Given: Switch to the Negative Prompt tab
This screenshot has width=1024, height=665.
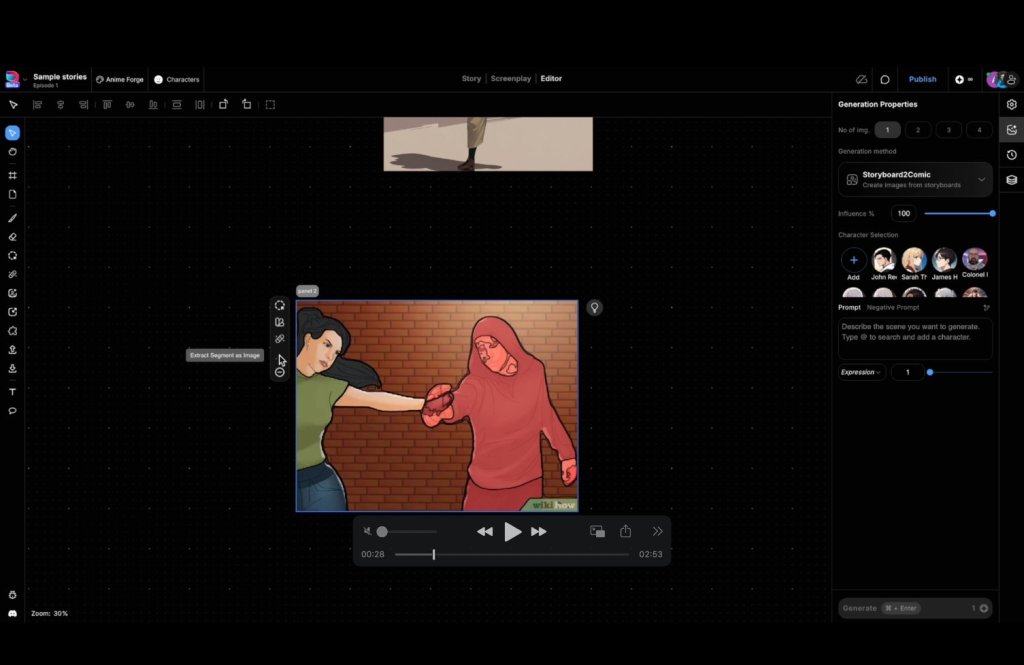Looking at the screenshot, I should 893,308.
